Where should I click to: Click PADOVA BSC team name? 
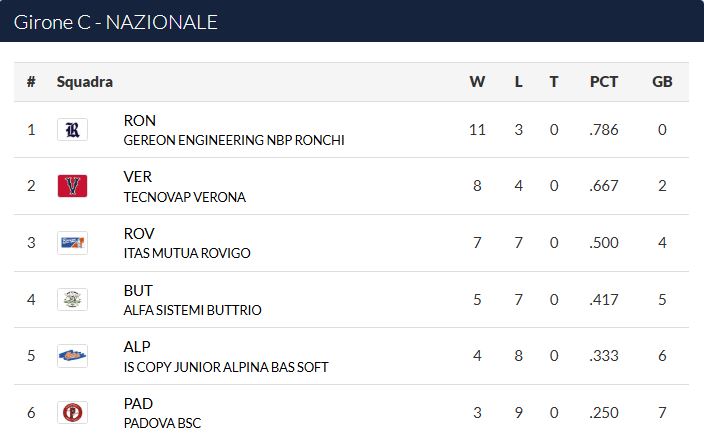pos(162,423)
